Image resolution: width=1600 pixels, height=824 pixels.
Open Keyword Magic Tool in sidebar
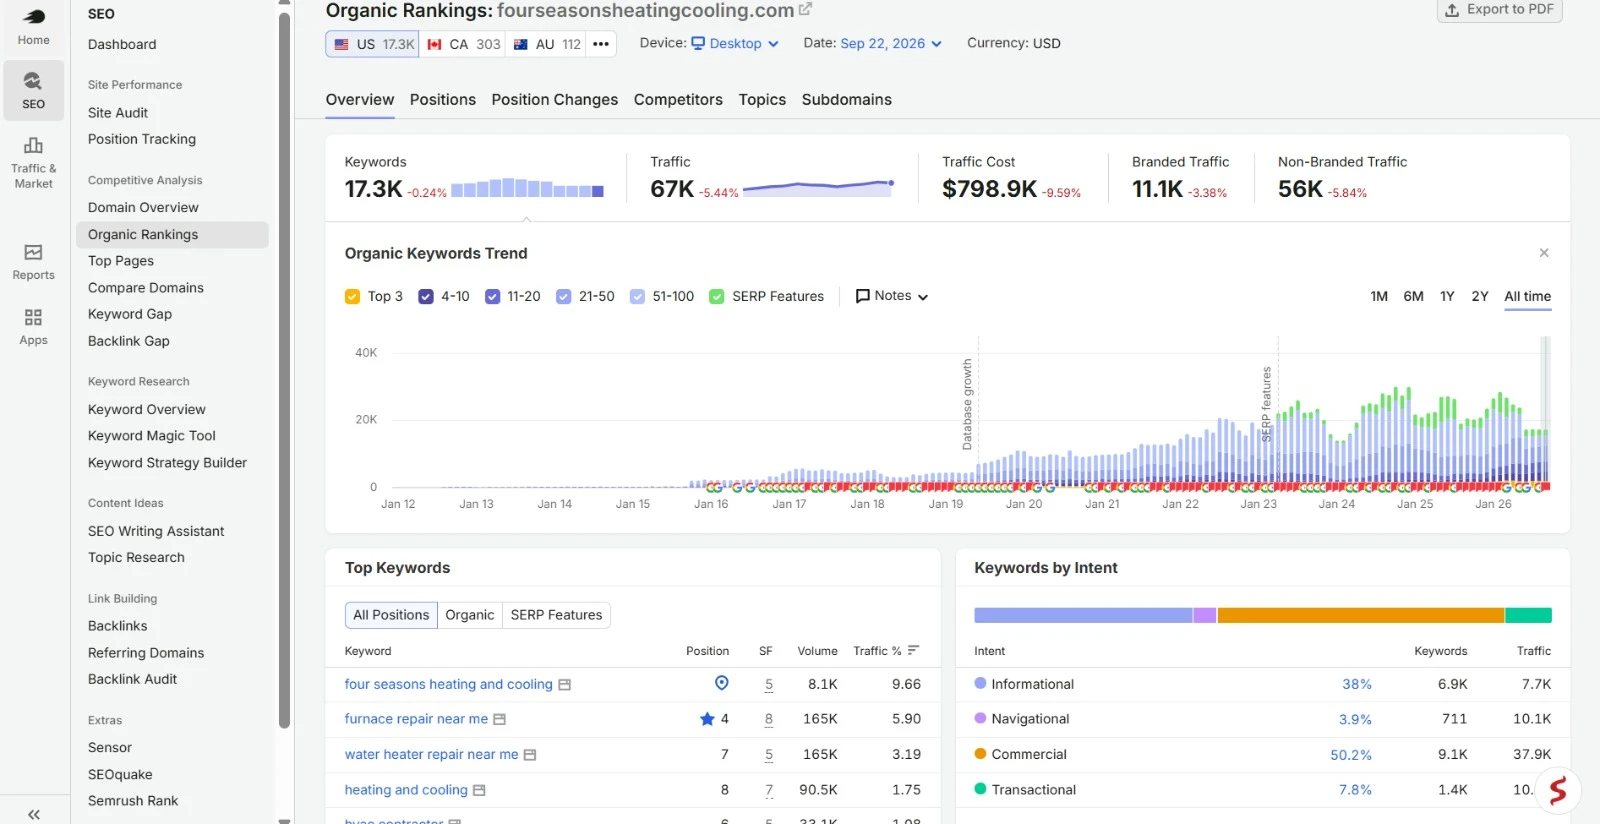tap(152, 436)
